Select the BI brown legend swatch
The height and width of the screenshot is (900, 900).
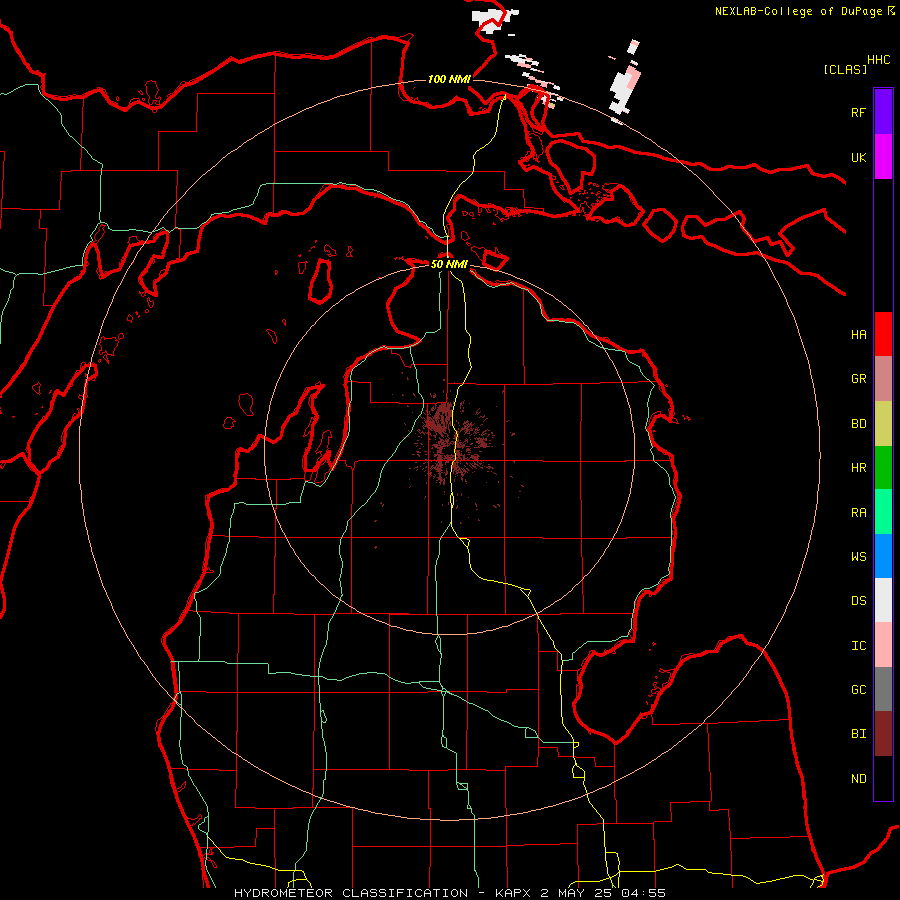coord(883,734)
